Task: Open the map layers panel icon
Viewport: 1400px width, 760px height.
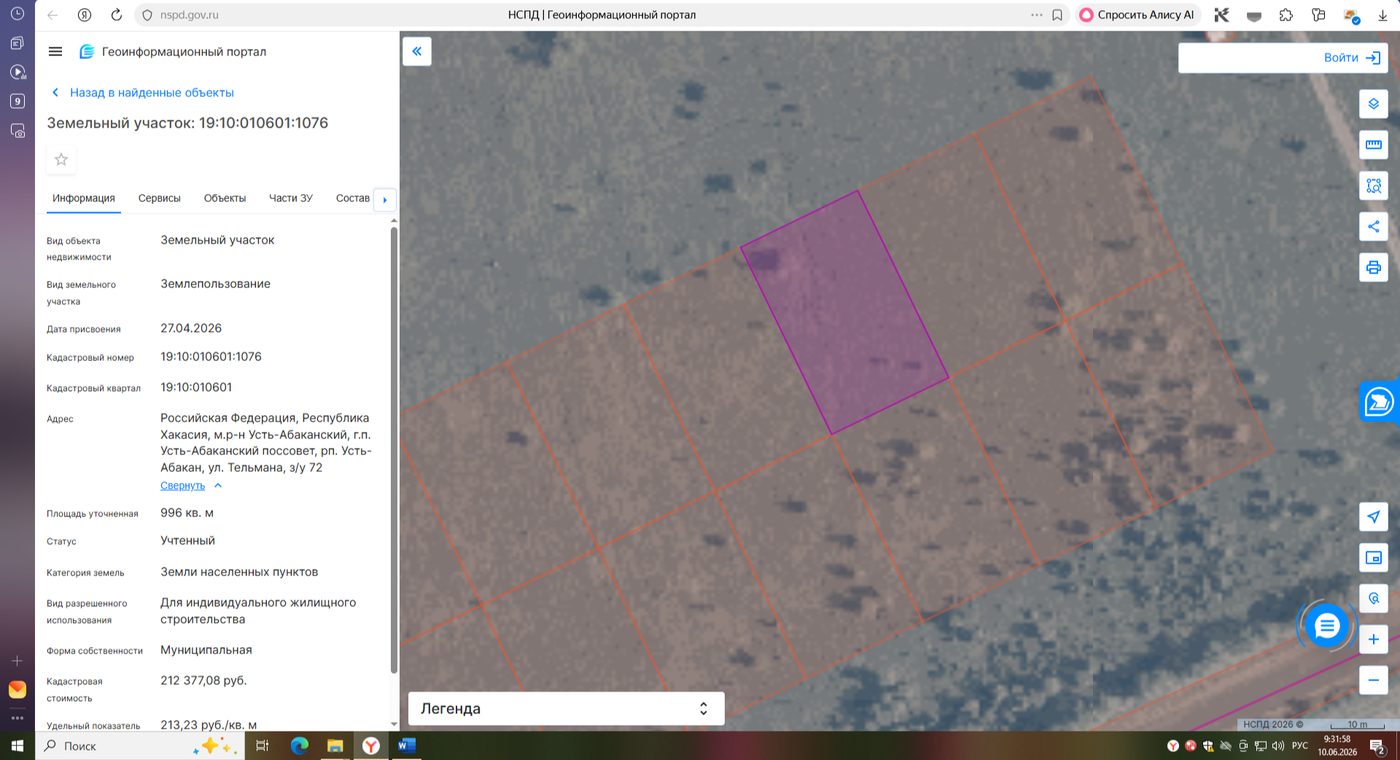Action: [1374, 104]
